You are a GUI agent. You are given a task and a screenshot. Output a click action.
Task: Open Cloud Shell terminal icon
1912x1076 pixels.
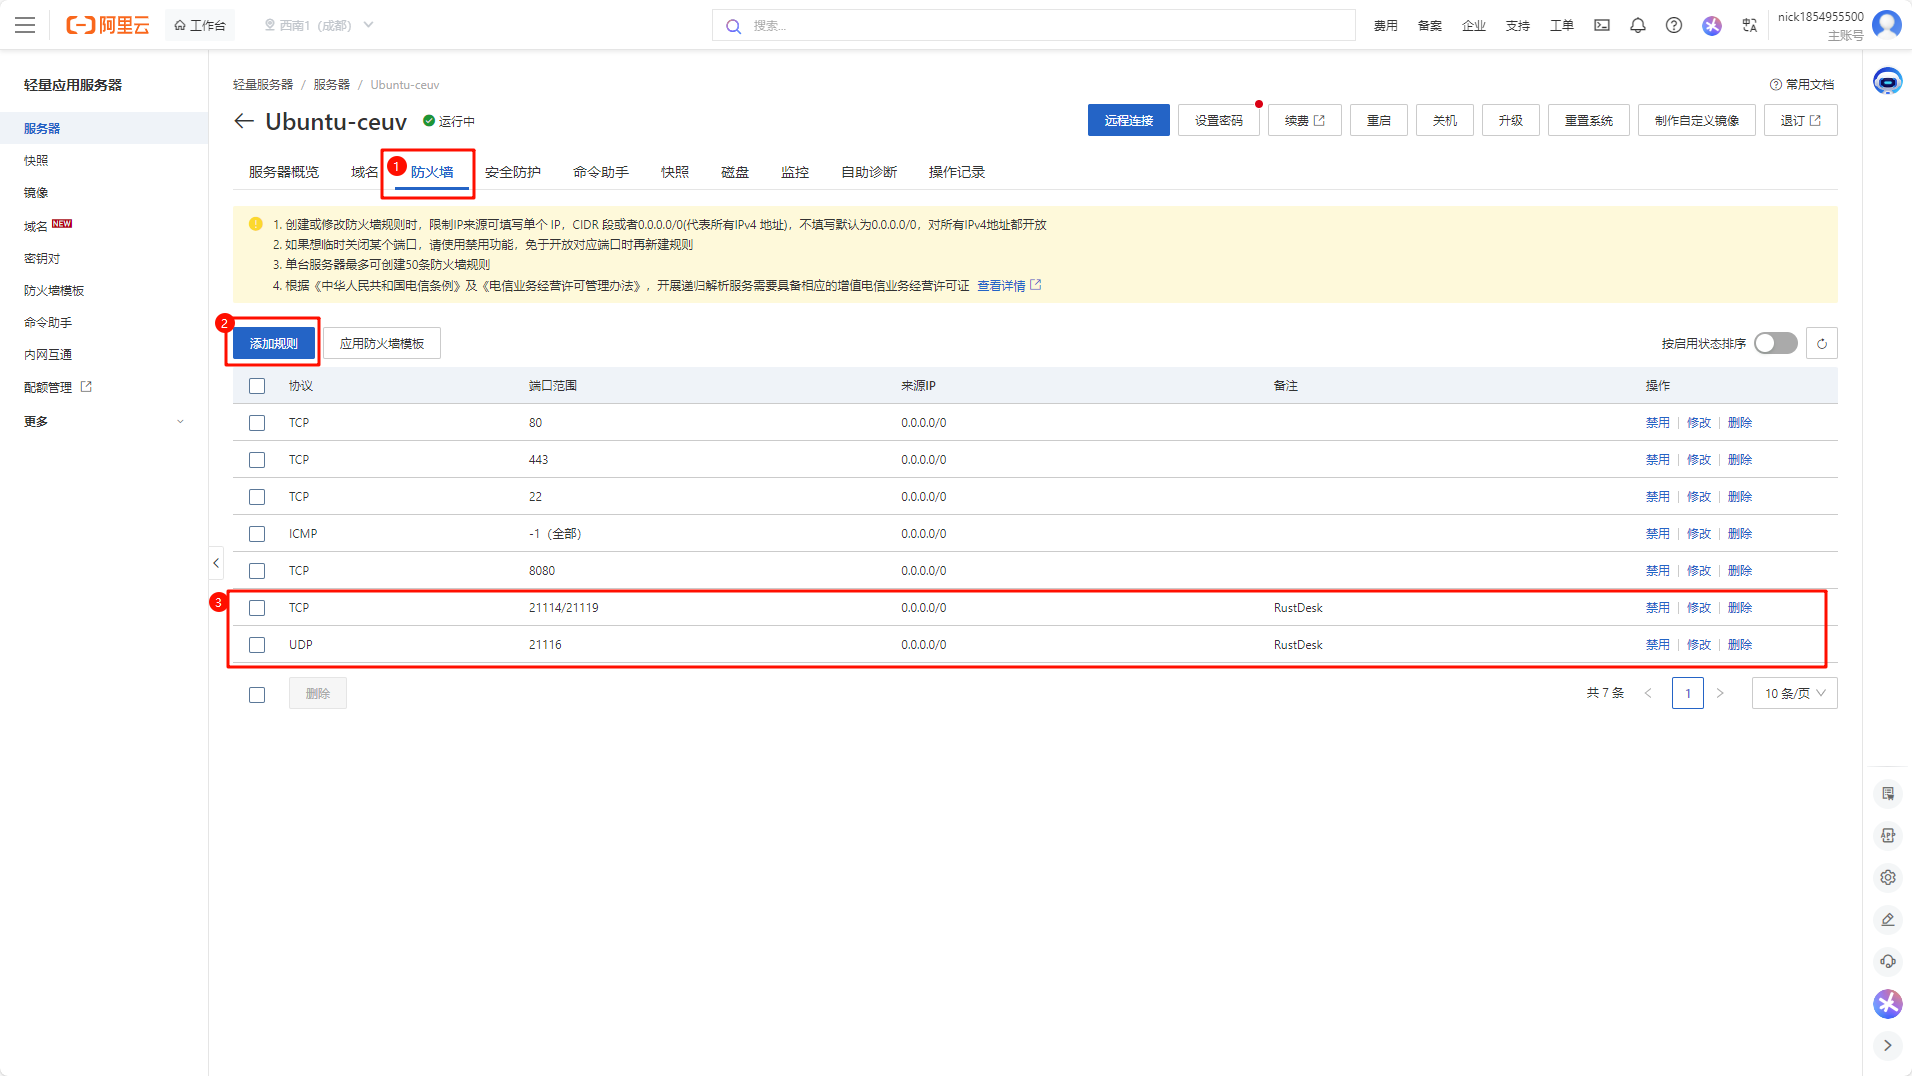pyautogui.click(x=1602, y=25)
